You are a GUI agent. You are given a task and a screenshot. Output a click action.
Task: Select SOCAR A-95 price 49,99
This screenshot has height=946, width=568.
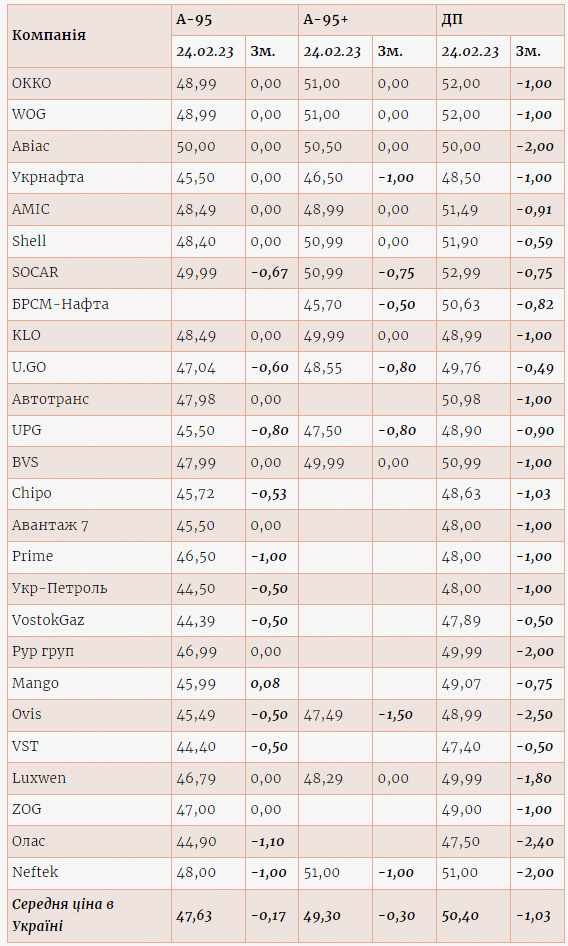coord(196,273)
